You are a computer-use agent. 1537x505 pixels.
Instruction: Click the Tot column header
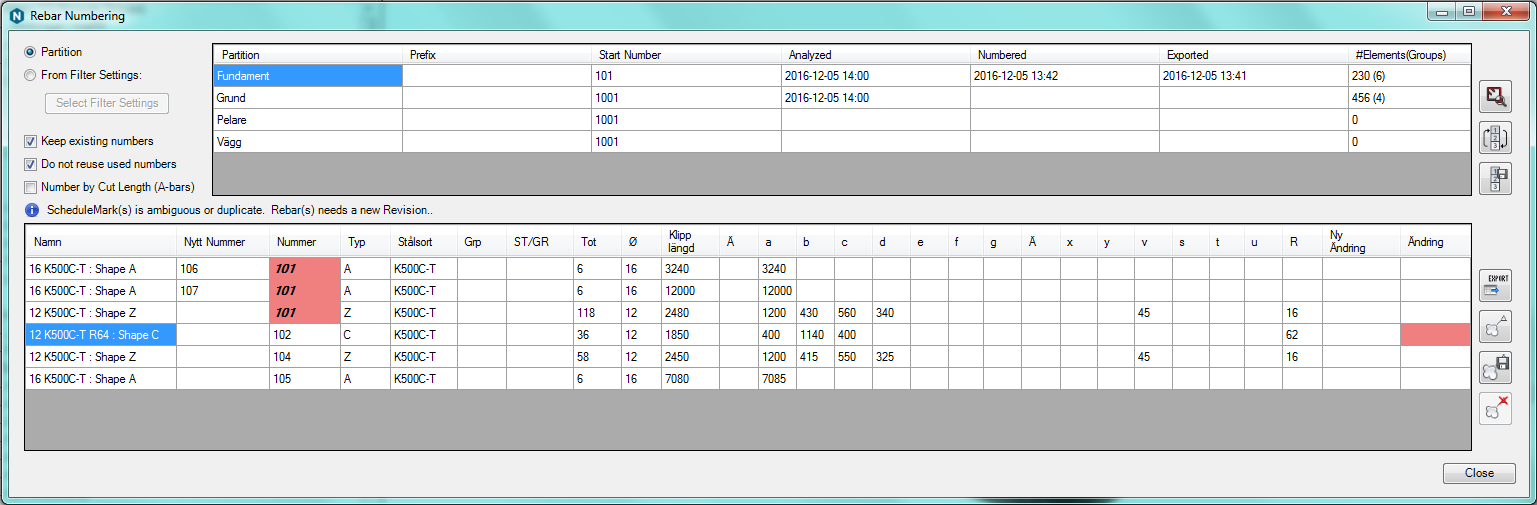598,242
